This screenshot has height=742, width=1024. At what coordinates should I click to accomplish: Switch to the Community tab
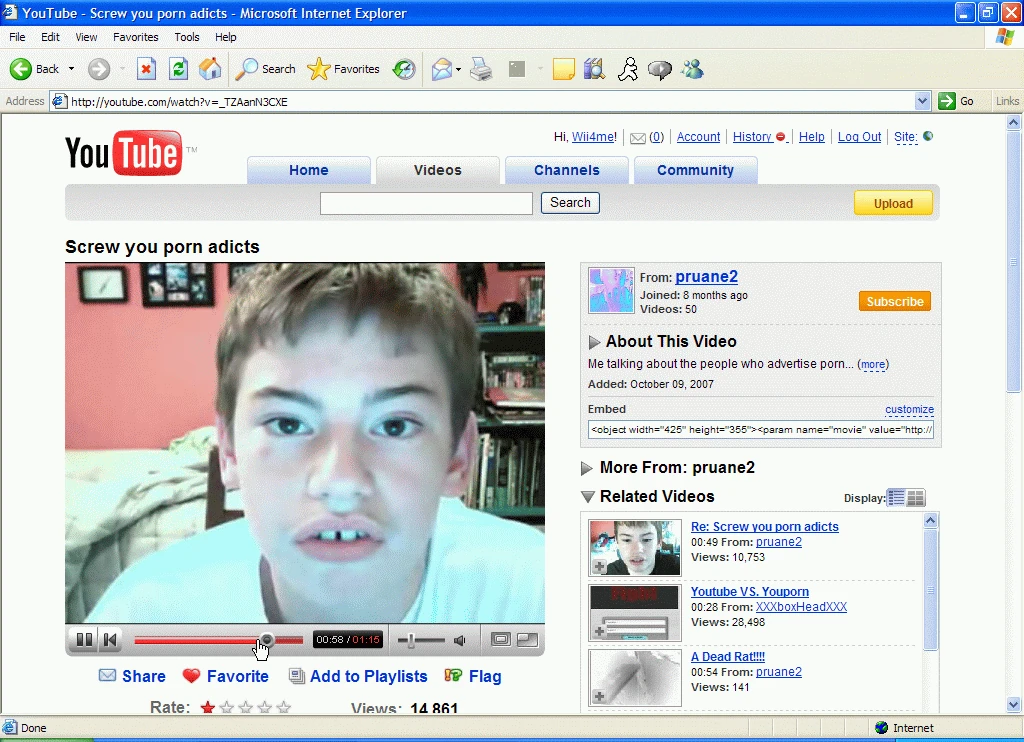point(696,170)
